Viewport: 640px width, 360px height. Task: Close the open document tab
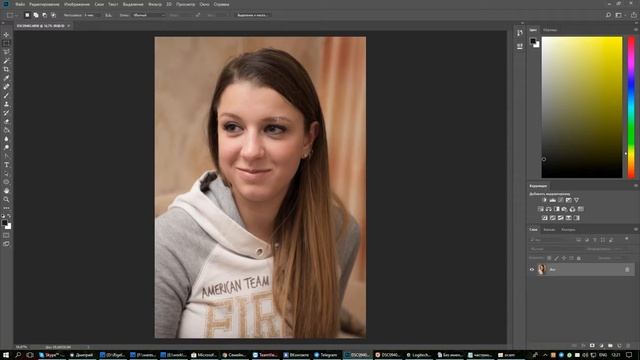click(69, 26)
